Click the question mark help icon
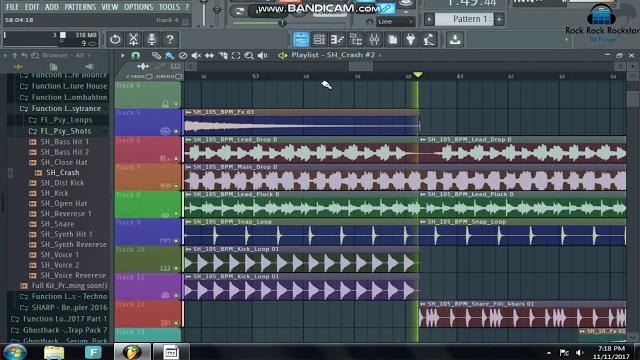Image resolution: width=640 pixels, height=360 pixels. (170, 40)
